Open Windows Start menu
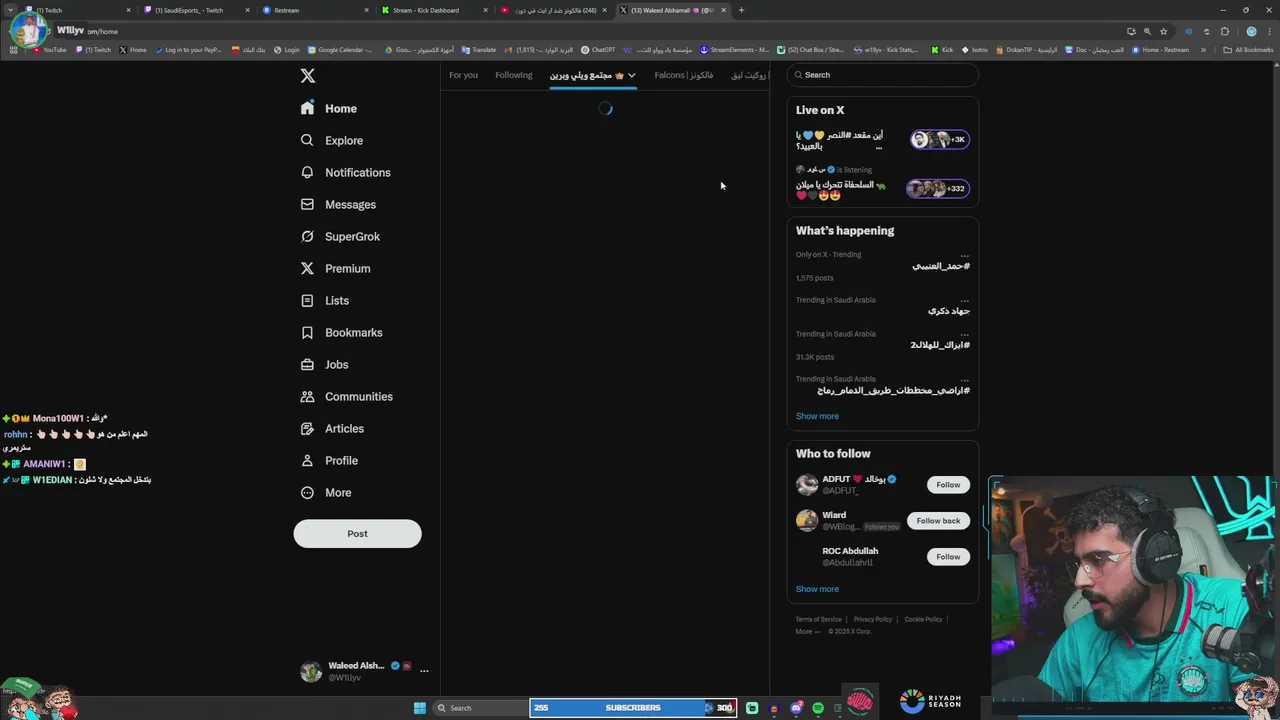Image resolution: width=1280 pixels, height=720 pixels. (x=420, y=708)
